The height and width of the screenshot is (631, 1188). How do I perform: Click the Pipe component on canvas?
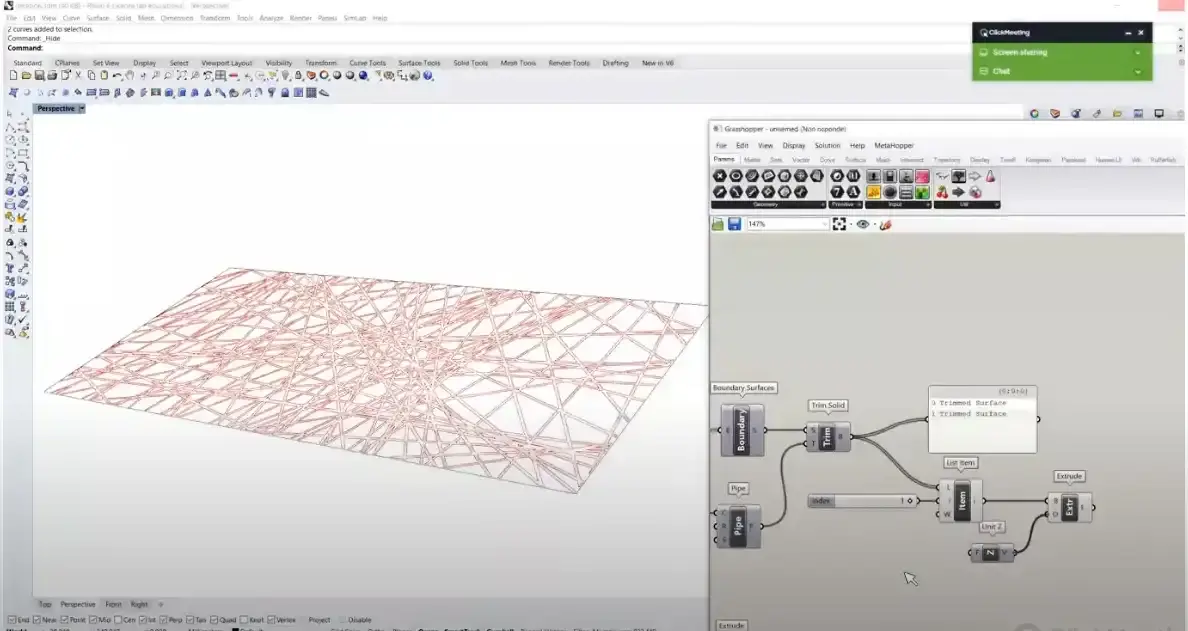click(738, 525)
